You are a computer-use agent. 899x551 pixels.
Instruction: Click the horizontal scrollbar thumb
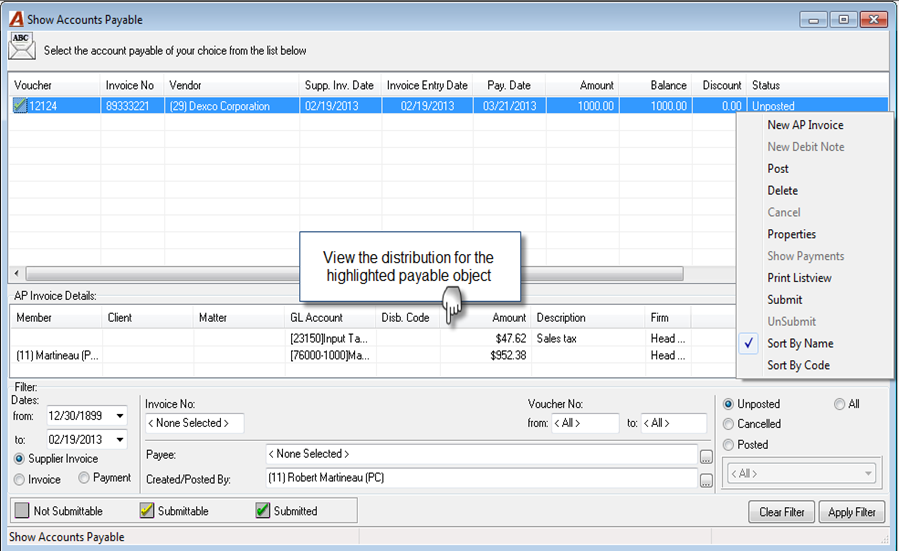pos(354,273)
